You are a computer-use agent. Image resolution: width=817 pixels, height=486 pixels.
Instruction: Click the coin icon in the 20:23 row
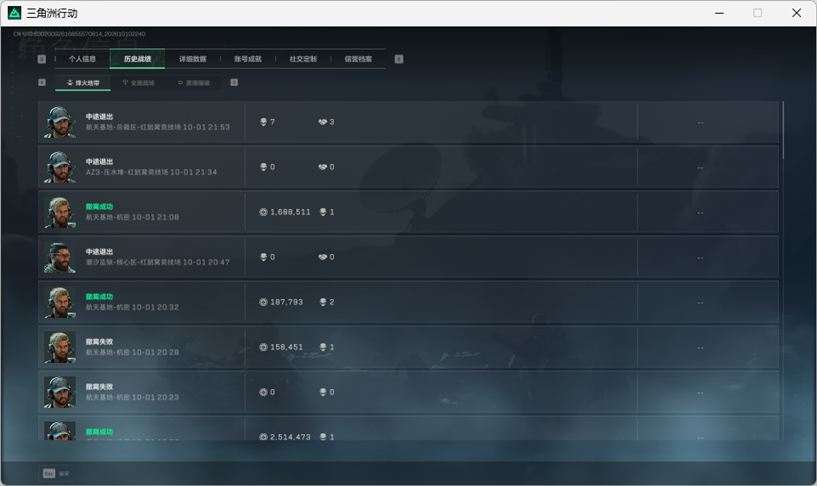click(x=263, y=392)
